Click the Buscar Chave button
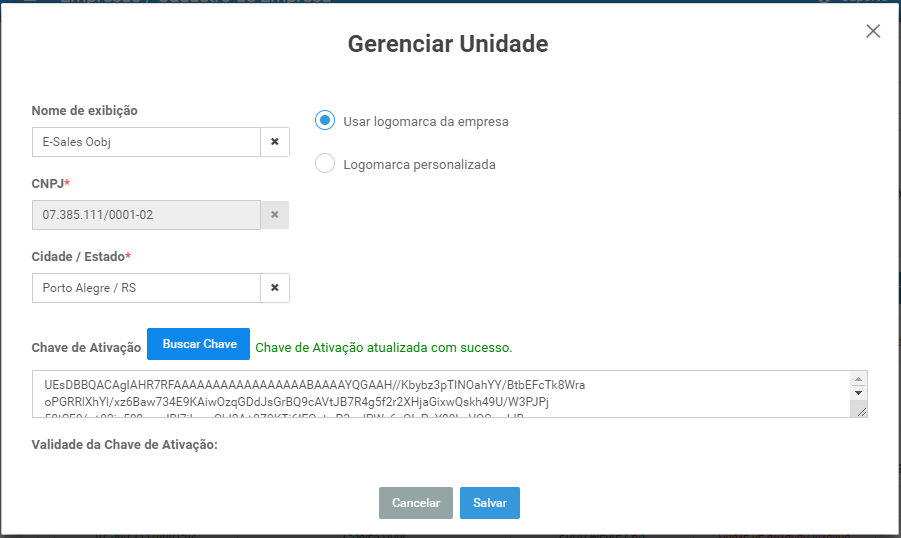 pos(198,344)
